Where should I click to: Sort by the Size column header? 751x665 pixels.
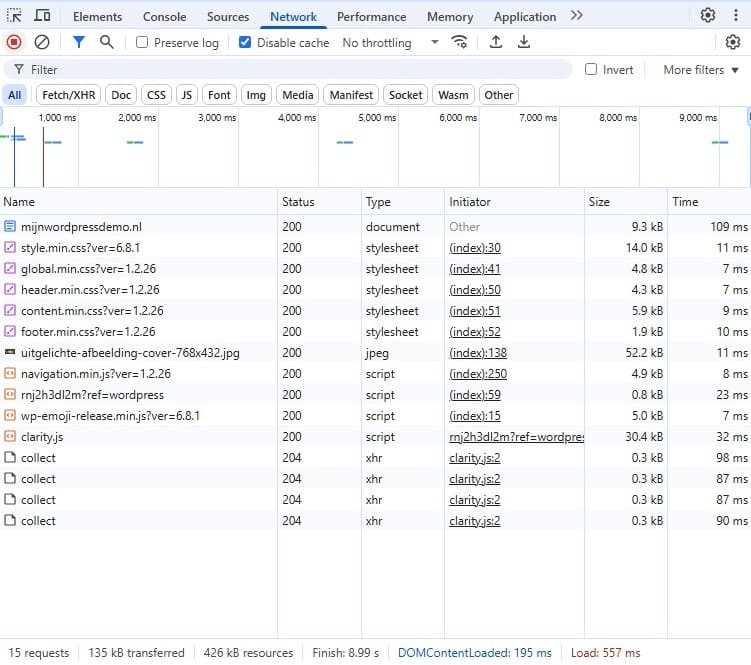(626, 202)
